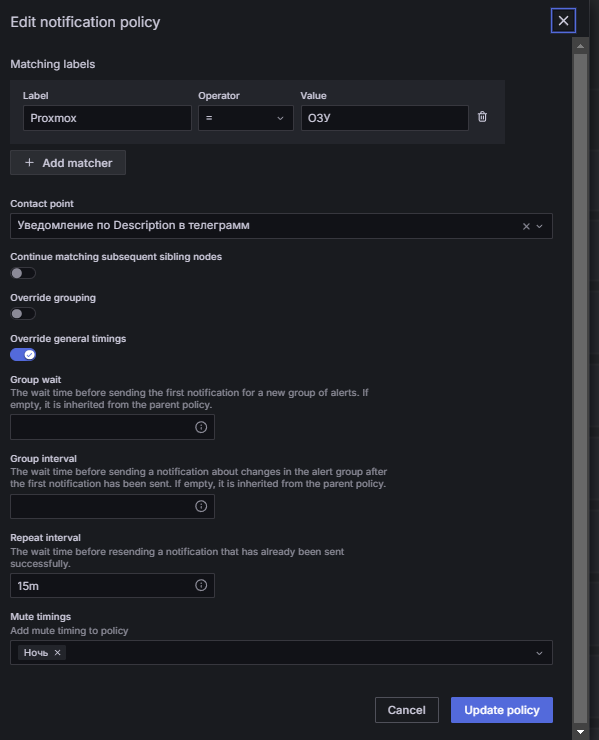Click the dialog vertical scrollbar thumb
The width and height of the screenshot is (599, 740).
(x=581, y=388)
